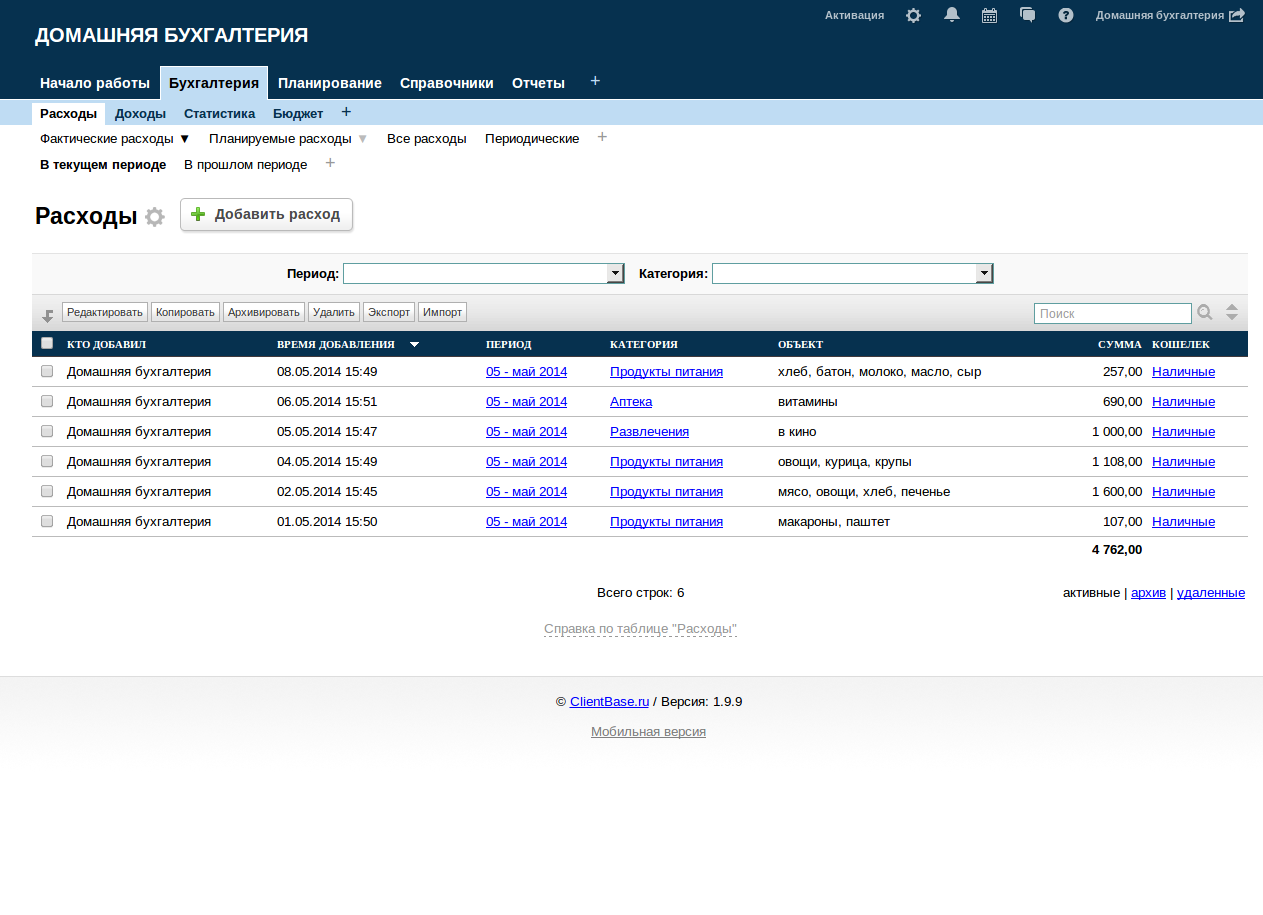1263x915 pixels.
Task: Click the help question mark icon
Action: click(x=1066, y=16)
